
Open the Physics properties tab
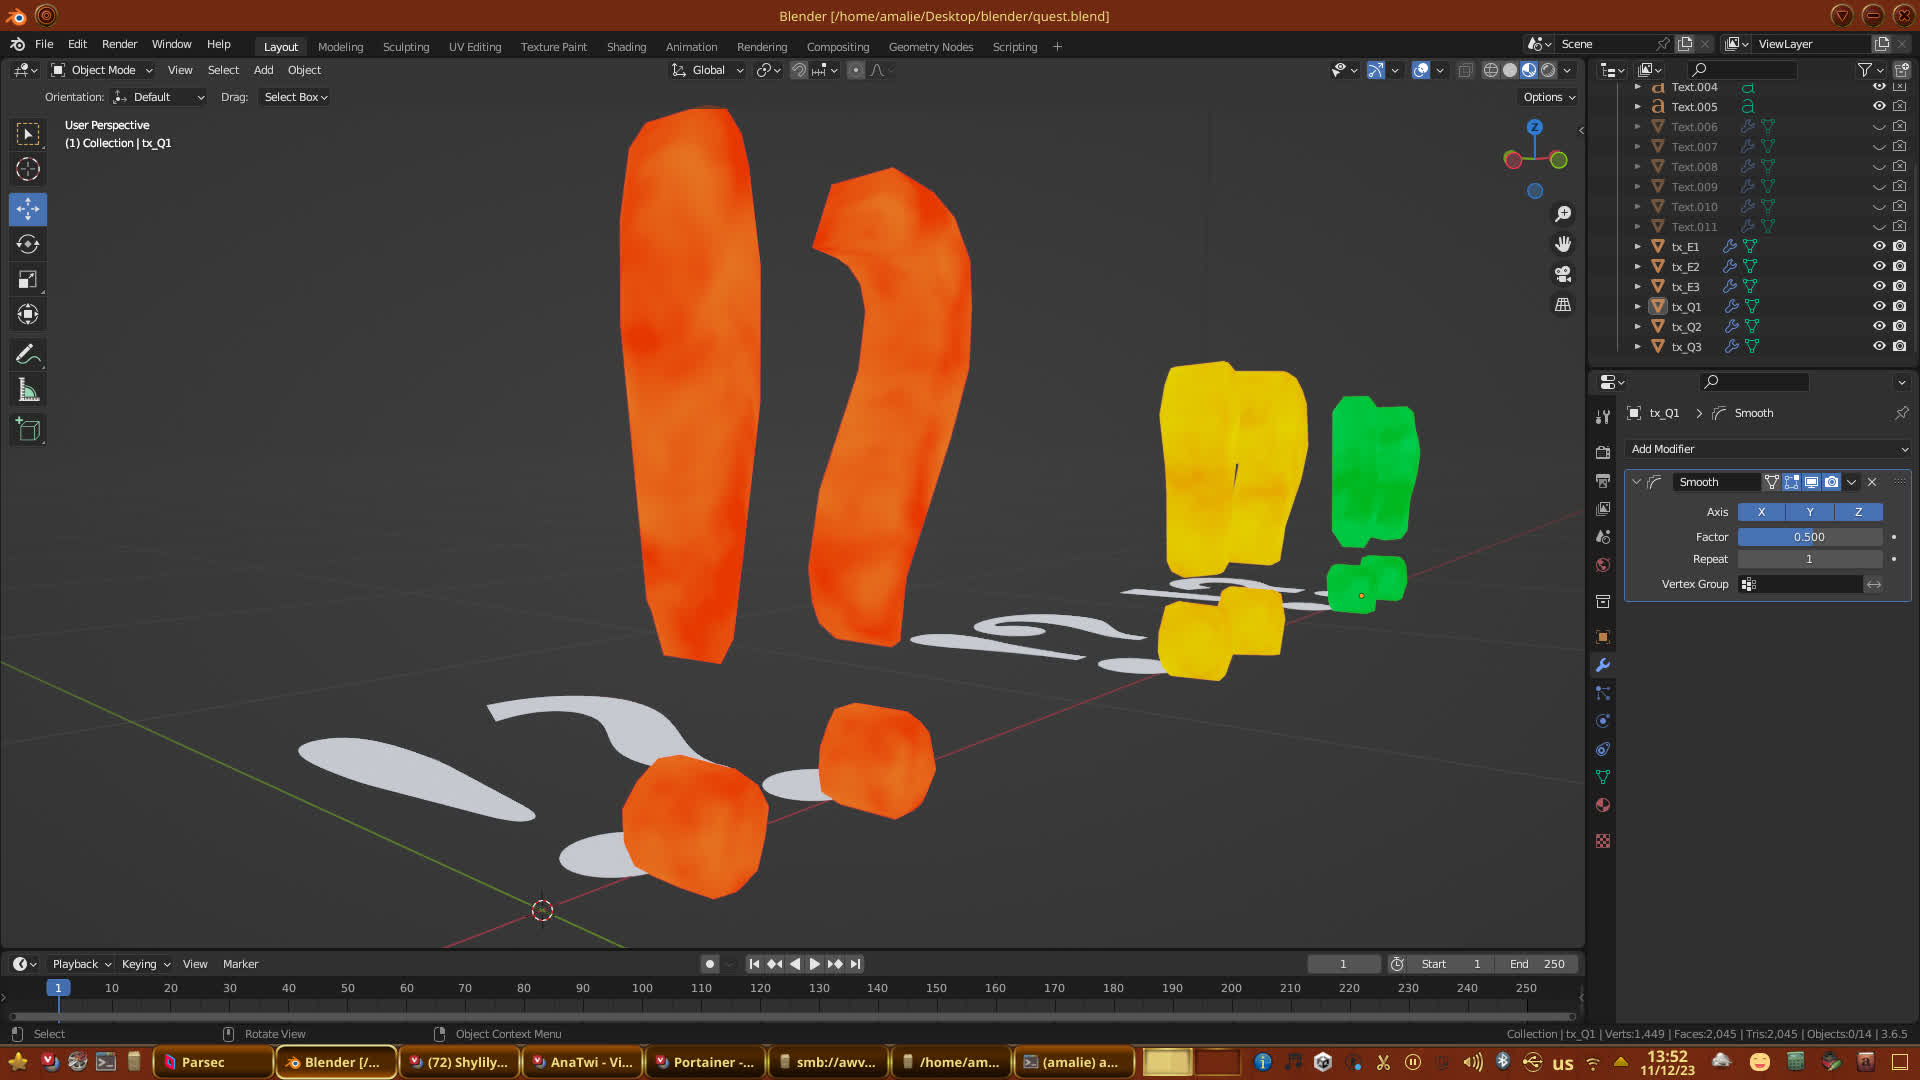pyautogui.click(x=1603, y=721)
